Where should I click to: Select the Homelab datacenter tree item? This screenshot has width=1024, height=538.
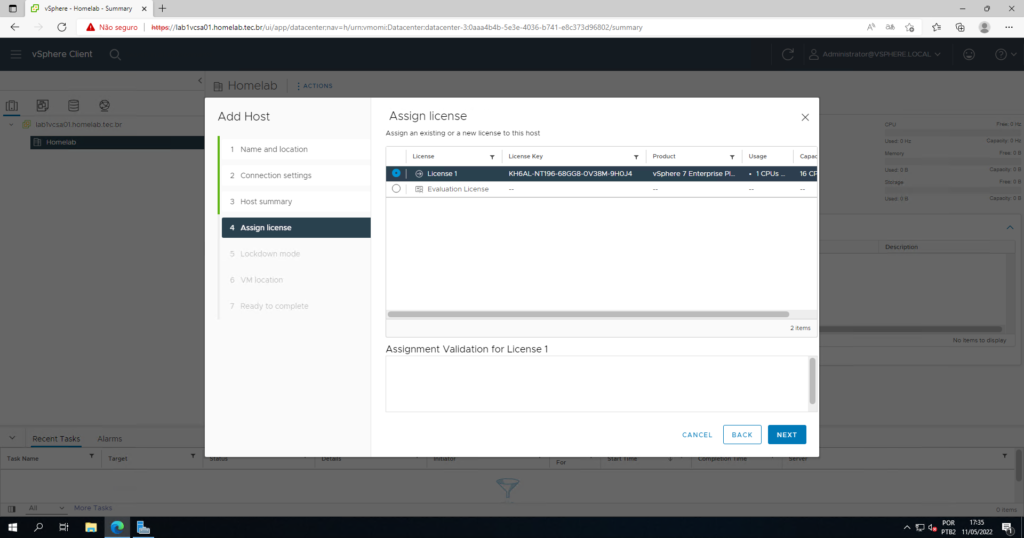(117, 142)
